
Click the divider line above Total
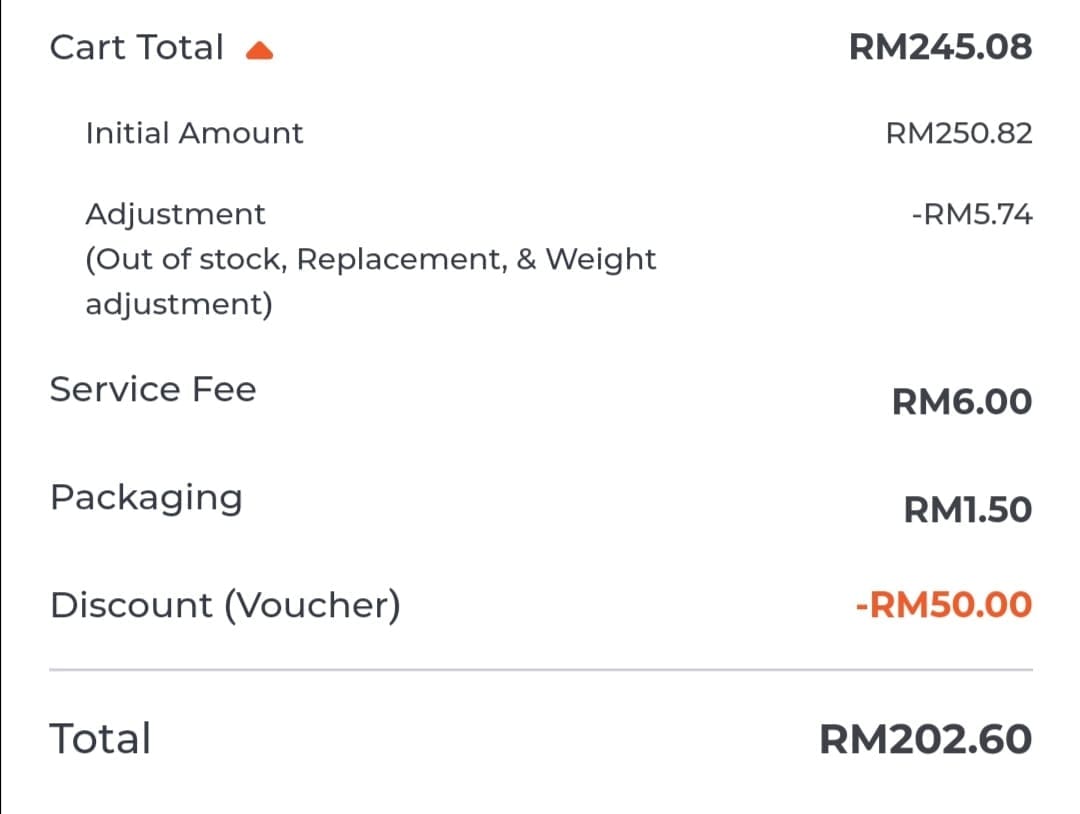(x=541, y=669)
